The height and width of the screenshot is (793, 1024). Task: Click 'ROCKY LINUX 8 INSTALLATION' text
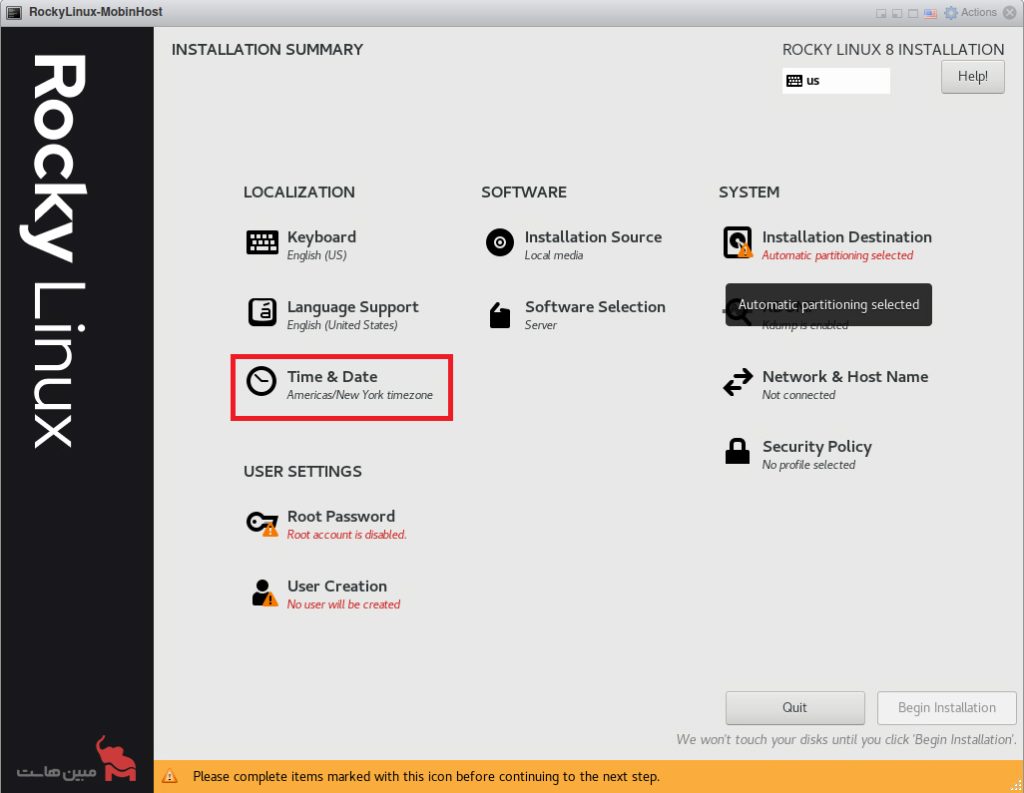click(x=893, y=50)
